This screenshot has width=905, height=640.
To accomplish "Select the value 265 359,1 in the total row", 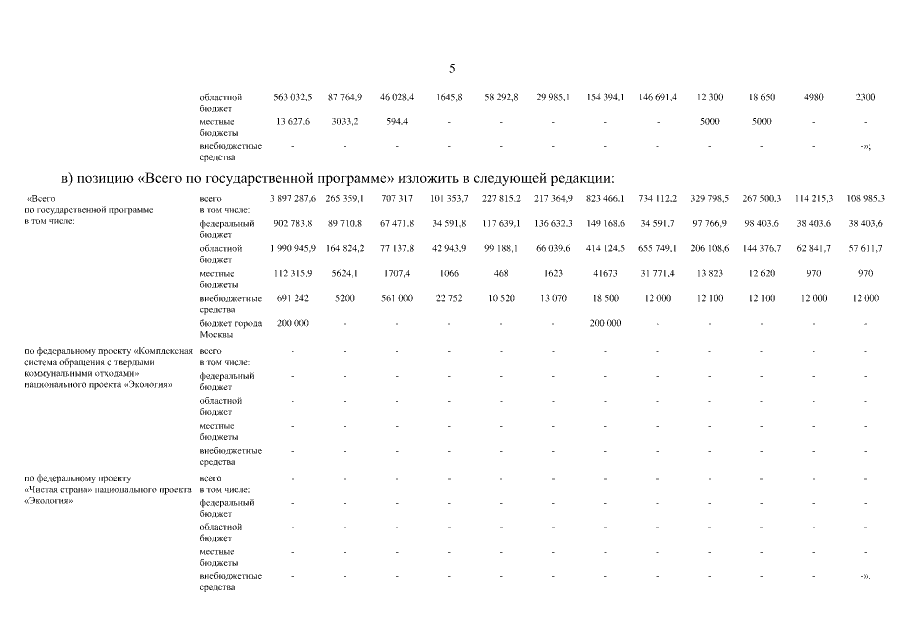I will click(345, 199).
